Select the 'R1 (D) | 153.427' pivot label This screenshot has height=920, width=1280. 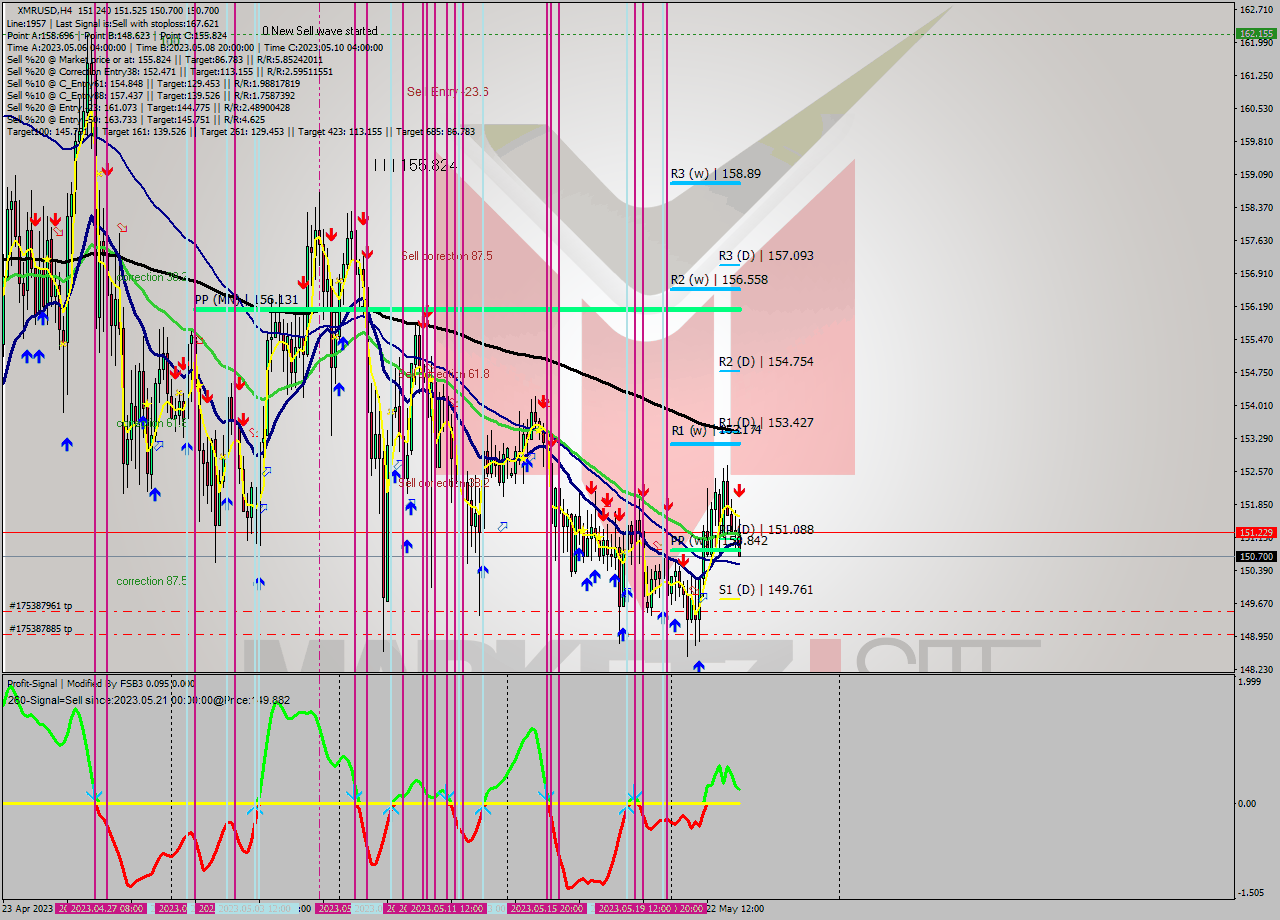[x=766, y=422]
